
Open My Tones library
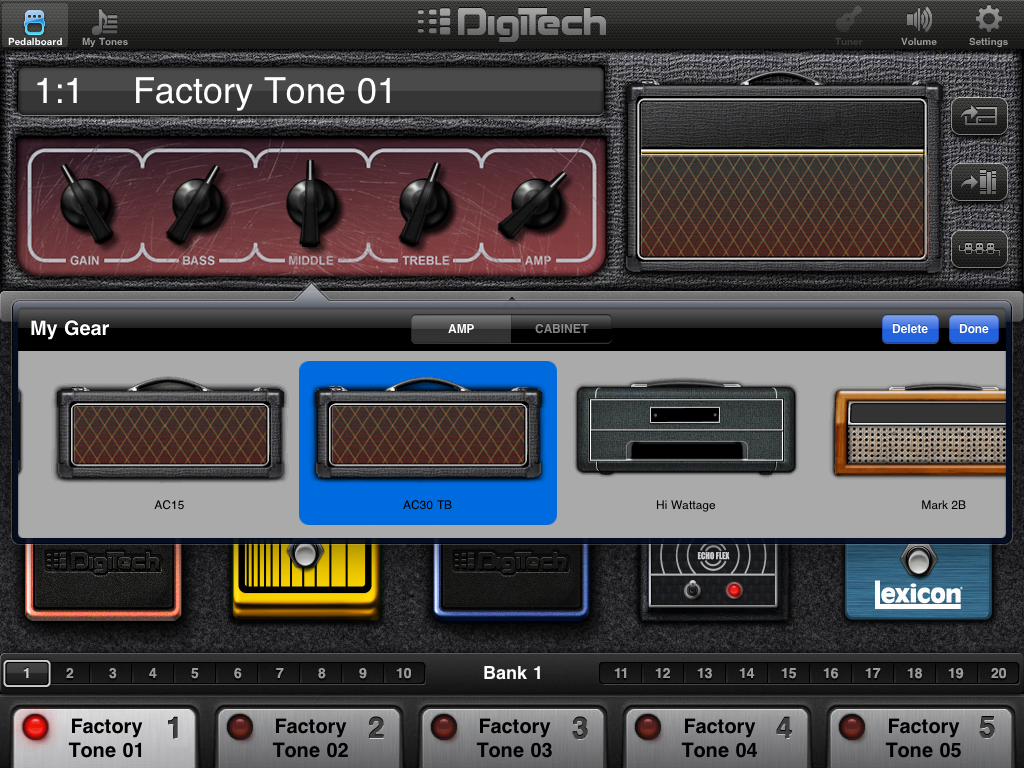click(x=104, y=26)
